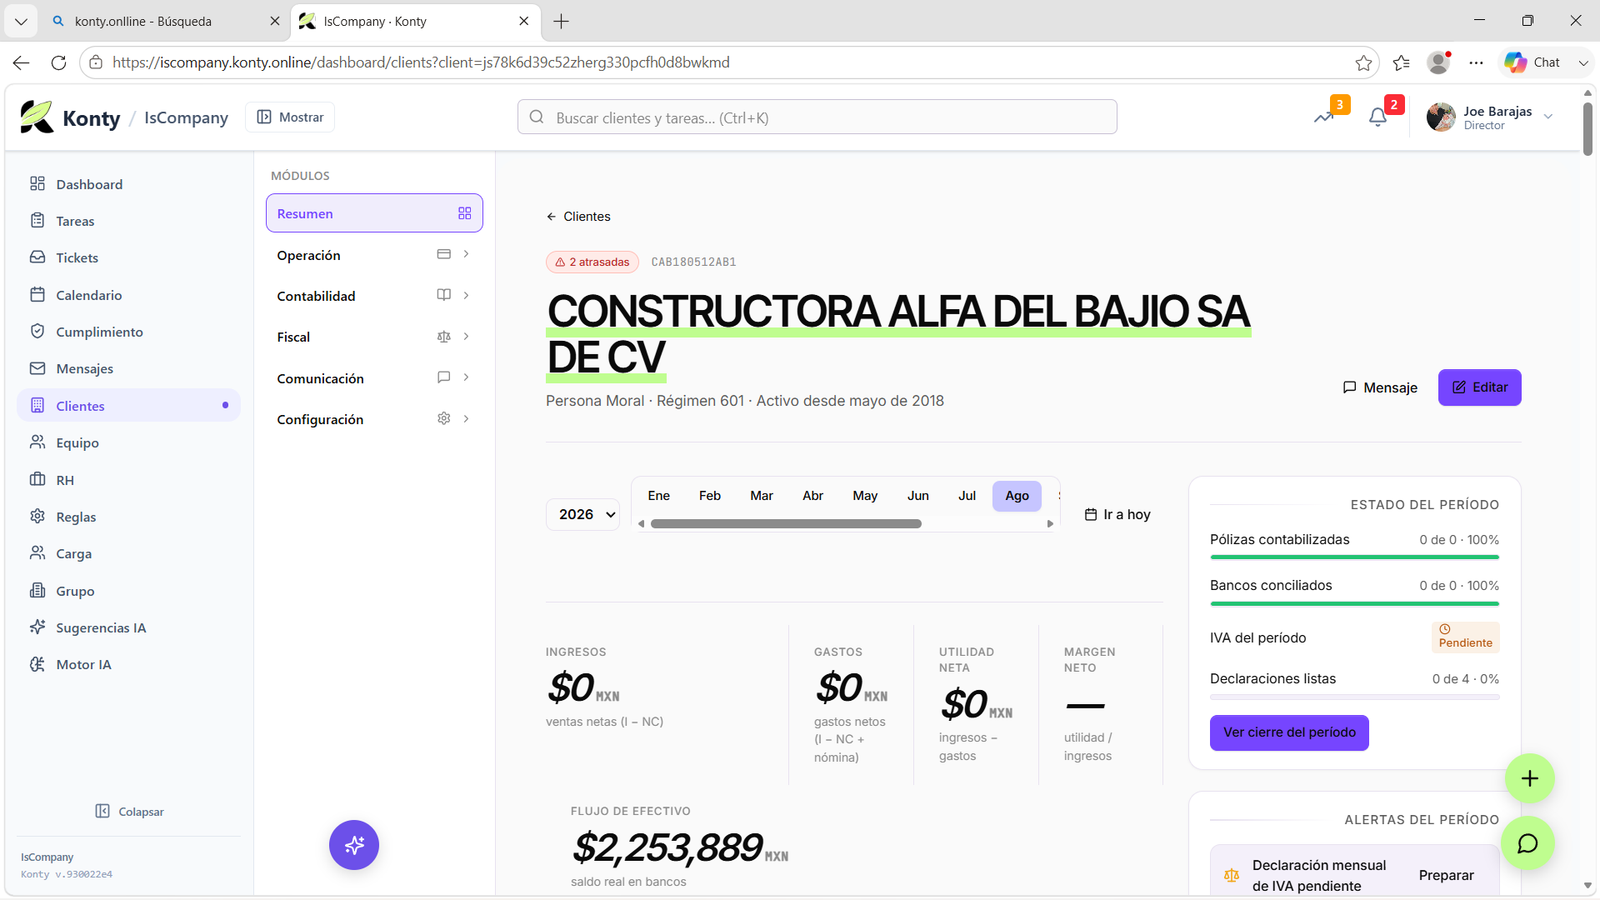Click the month scrollbar right arrow
Viewport: 1600px width, 900px height.
coord(1050,523)
